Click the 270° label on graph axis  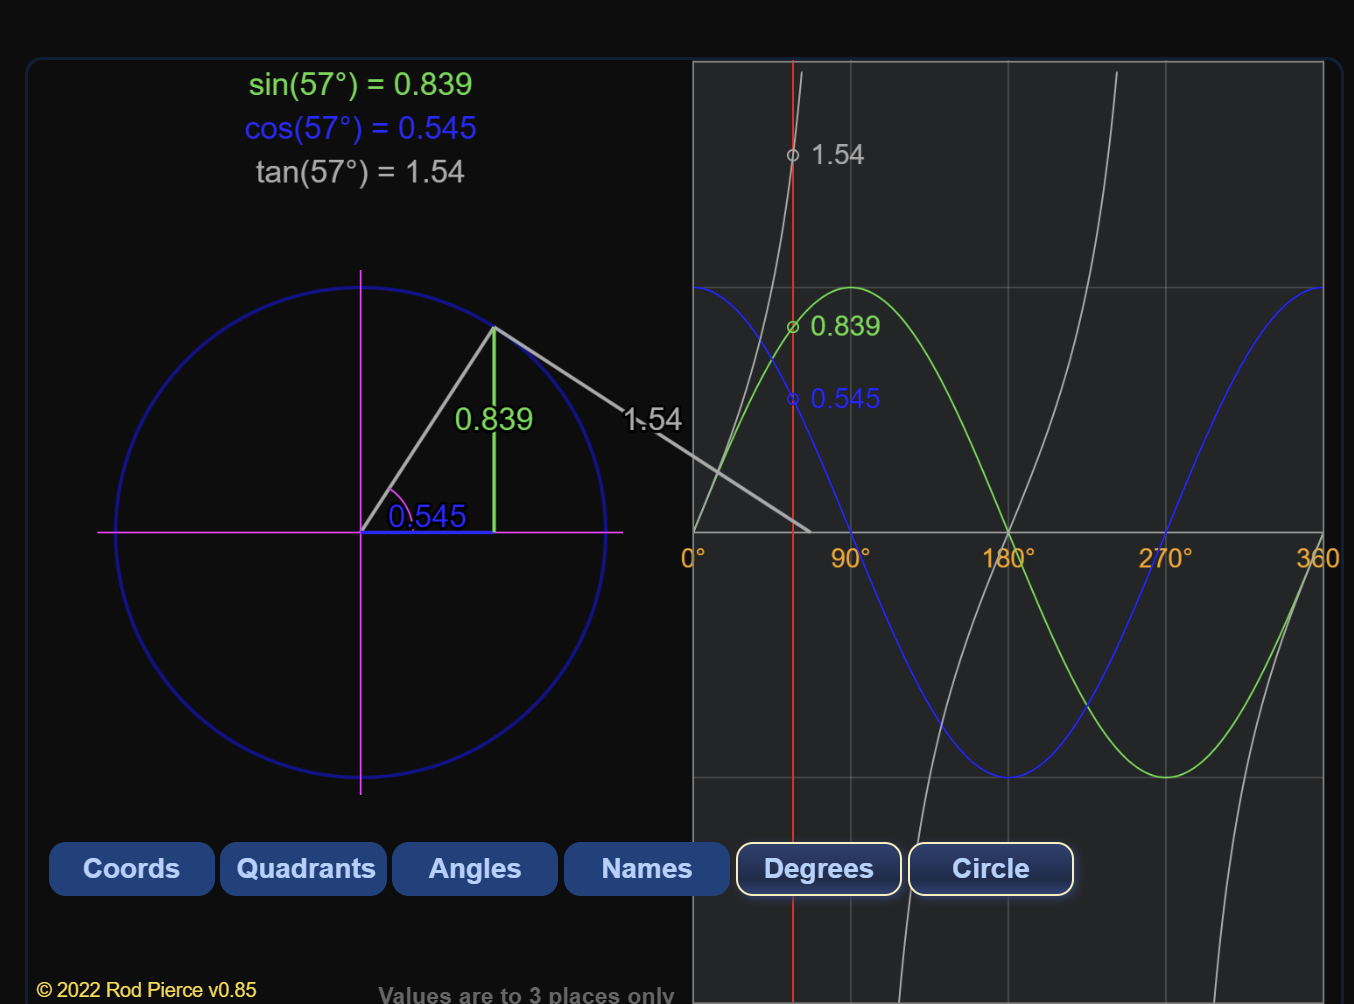[x=1165, y=558]
